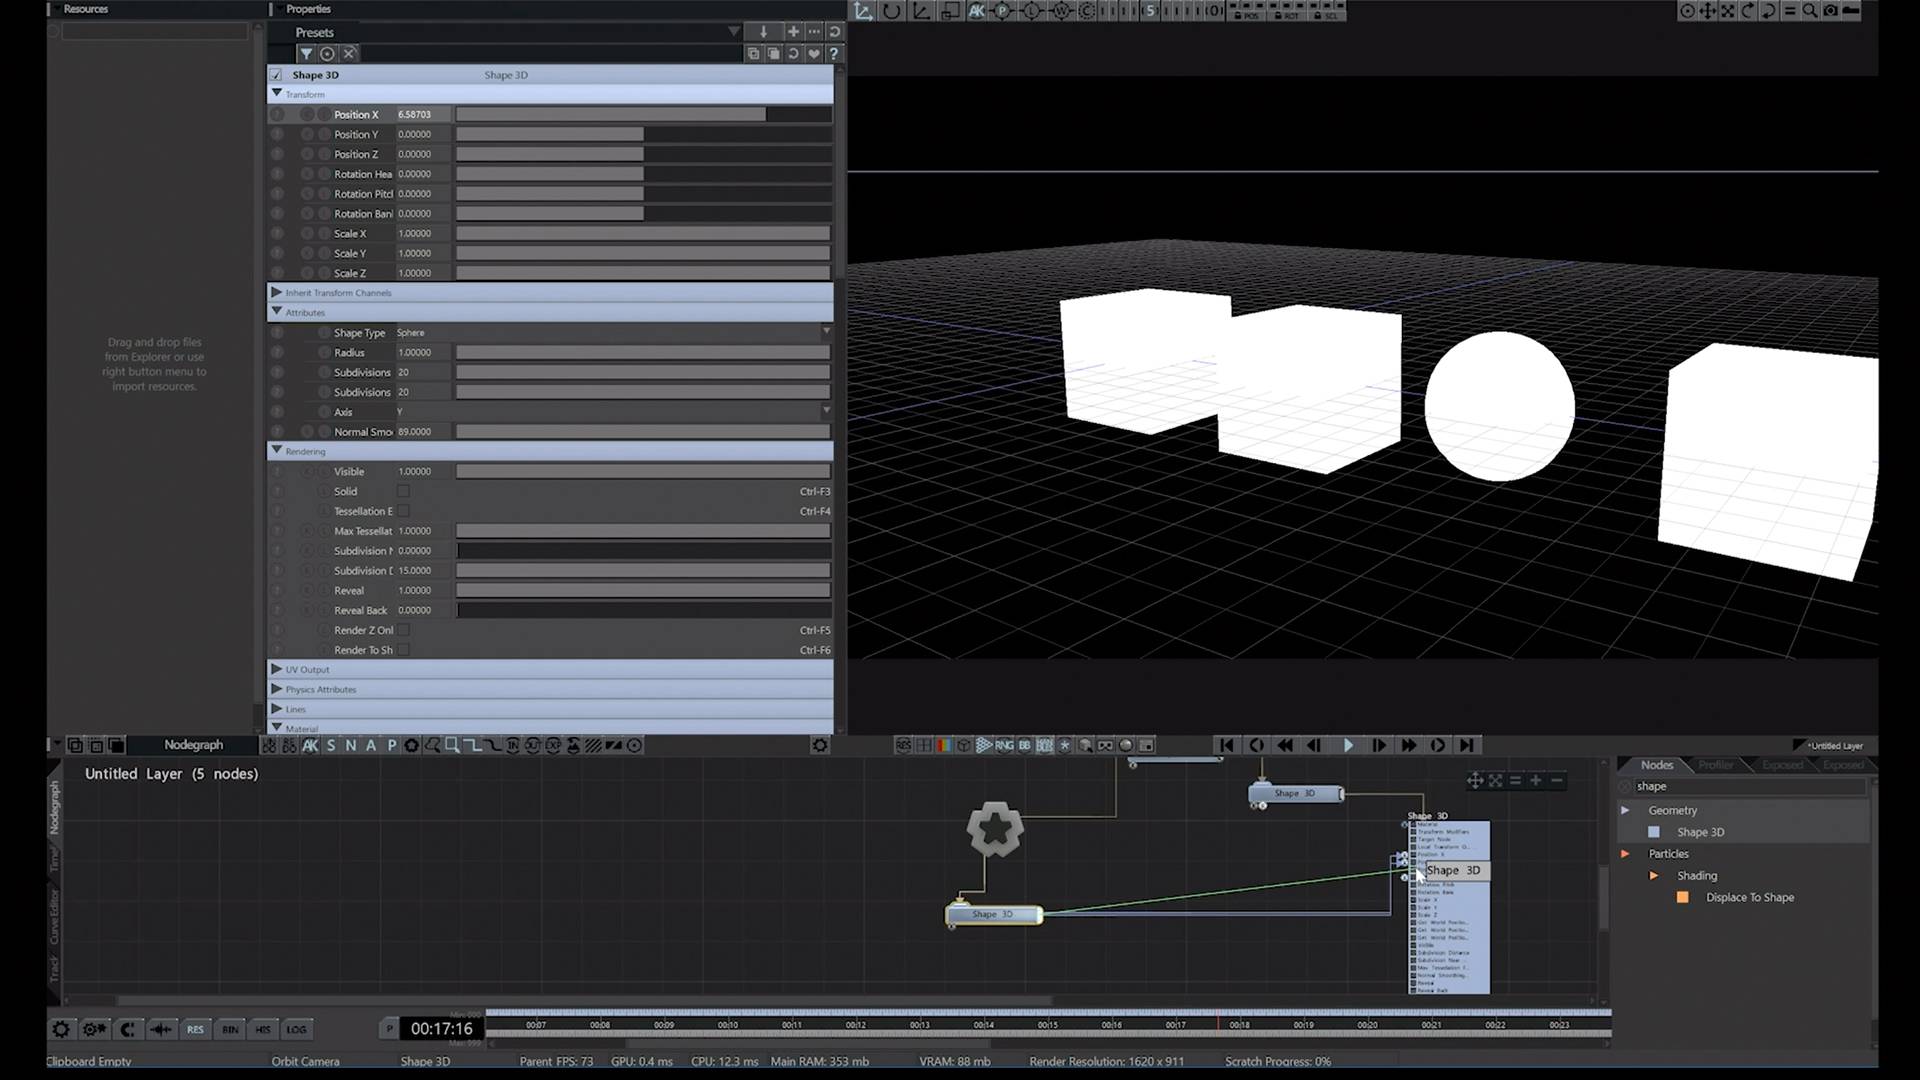The width and height of the screenshot is (1920, 1080).
Task: Select Displace To Shape in Nodes list
Action: pos(1749,897)
